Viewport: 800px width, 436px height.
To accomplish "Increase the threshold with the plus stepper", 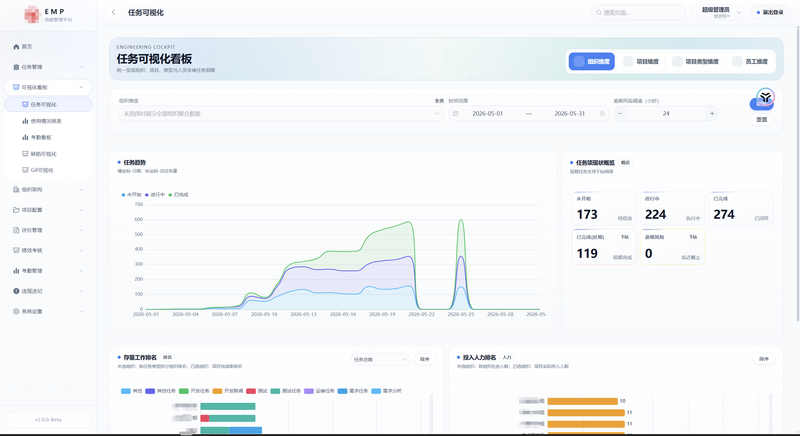I will coord(712,113).
